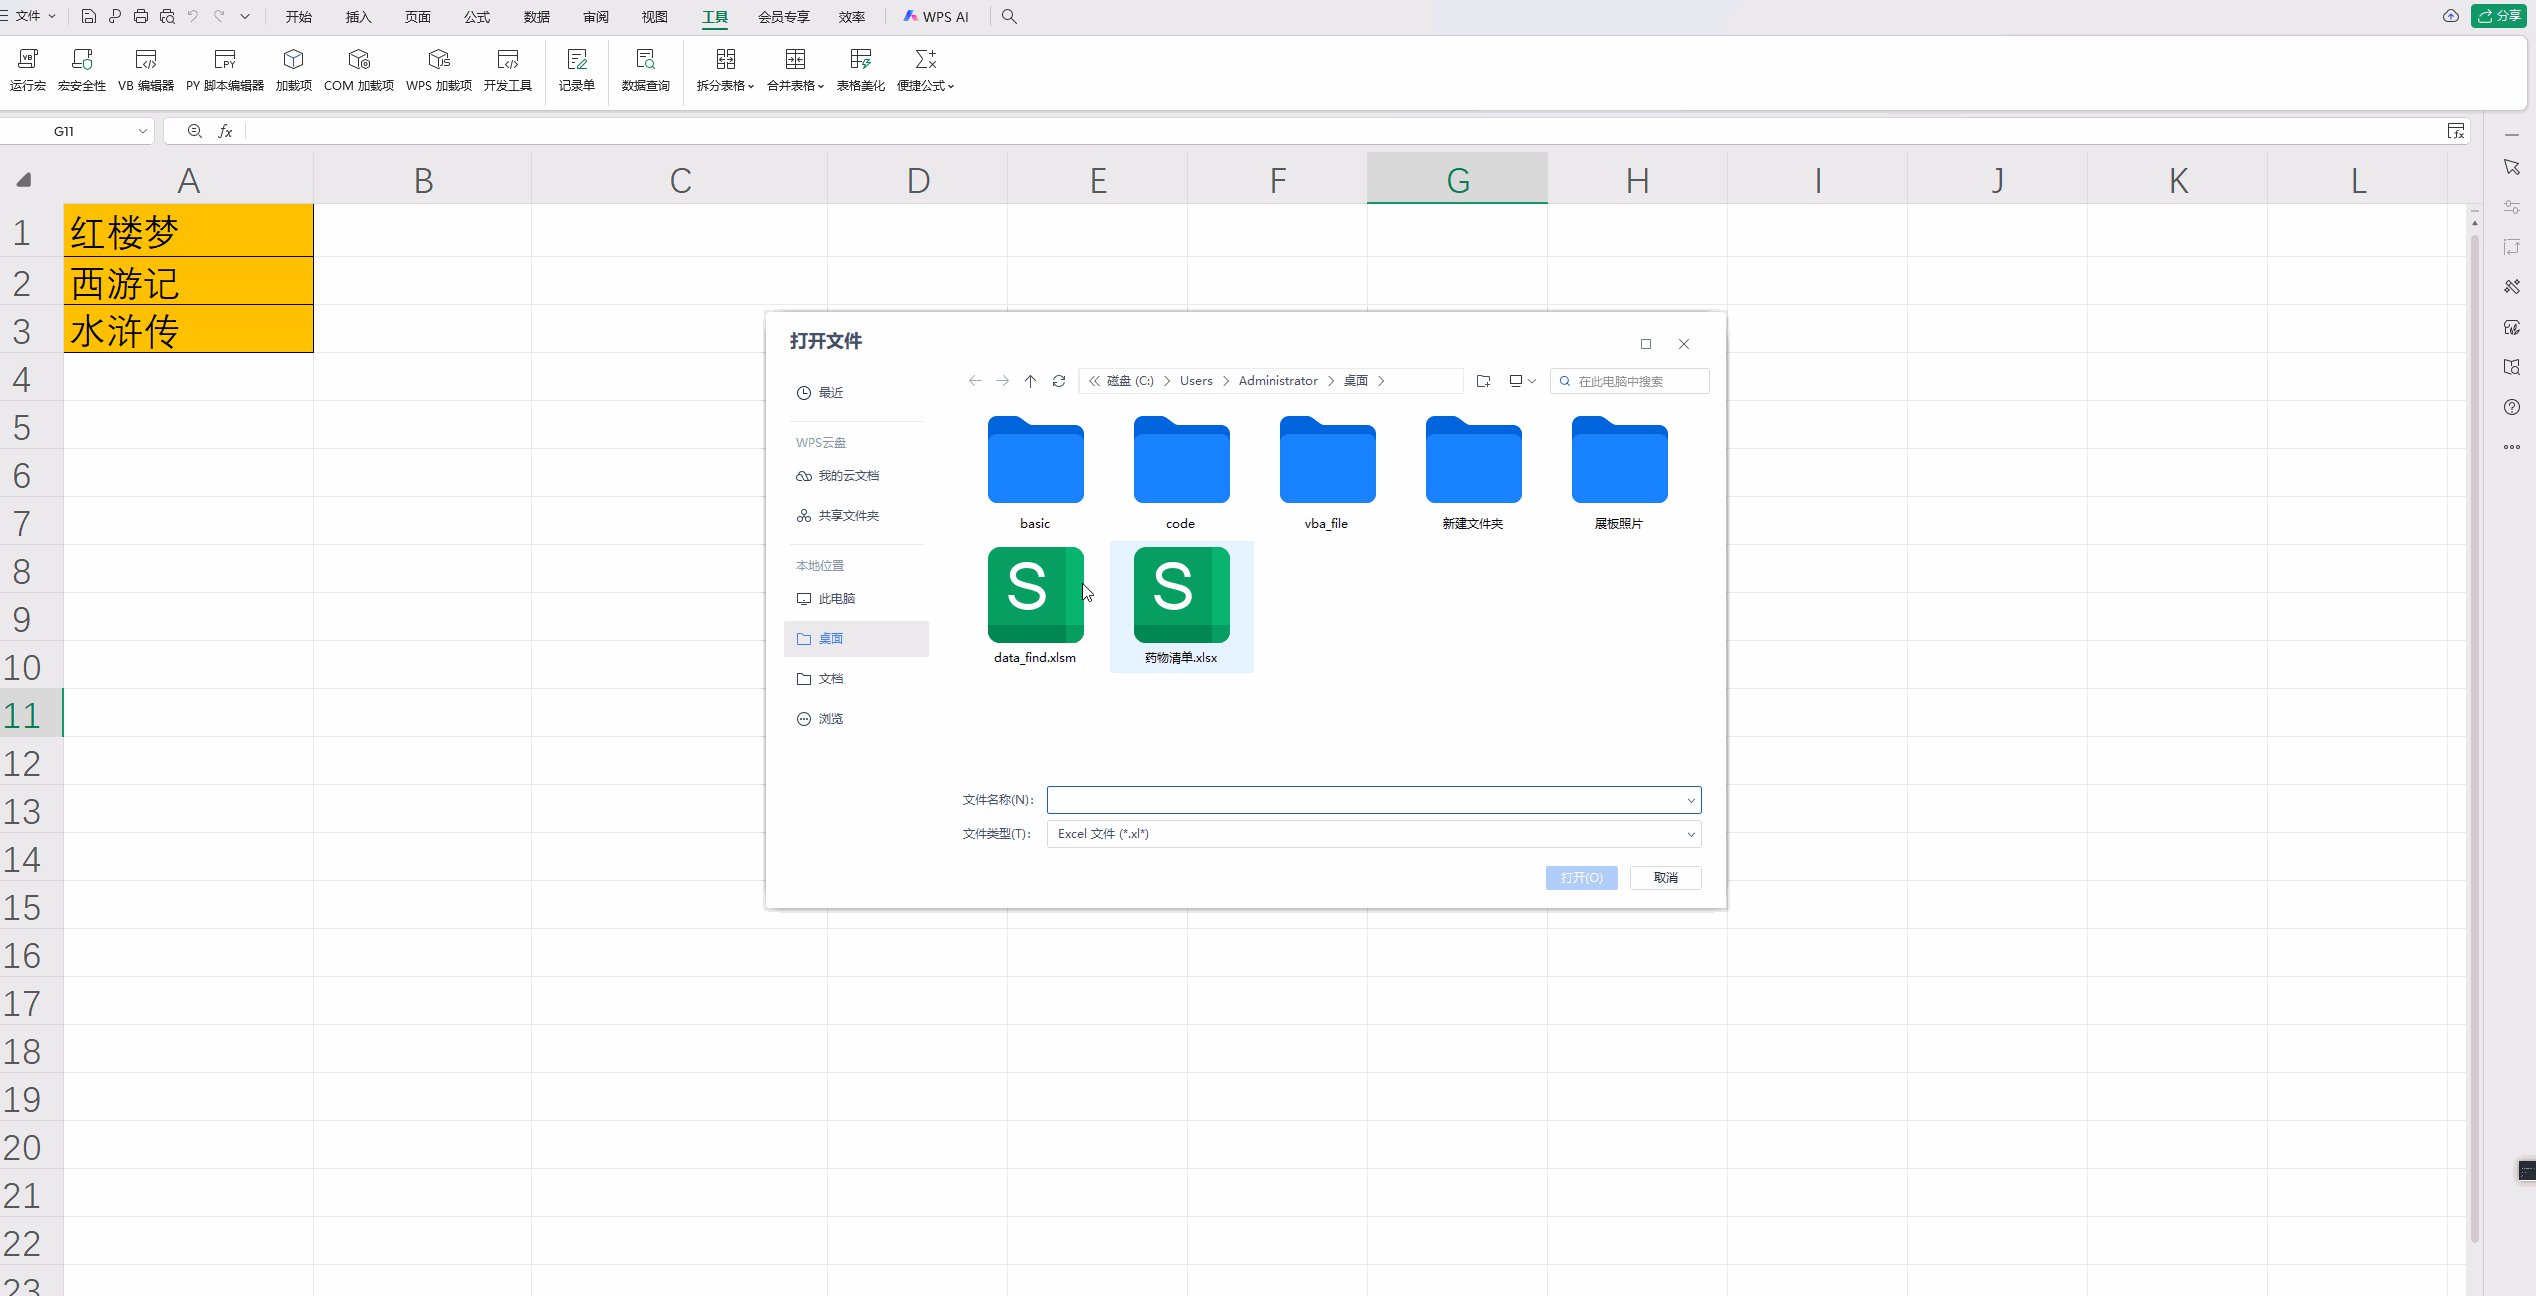Create new folder in the dialog
The image size is (2536, 1296).
(x=1483, y=381)
